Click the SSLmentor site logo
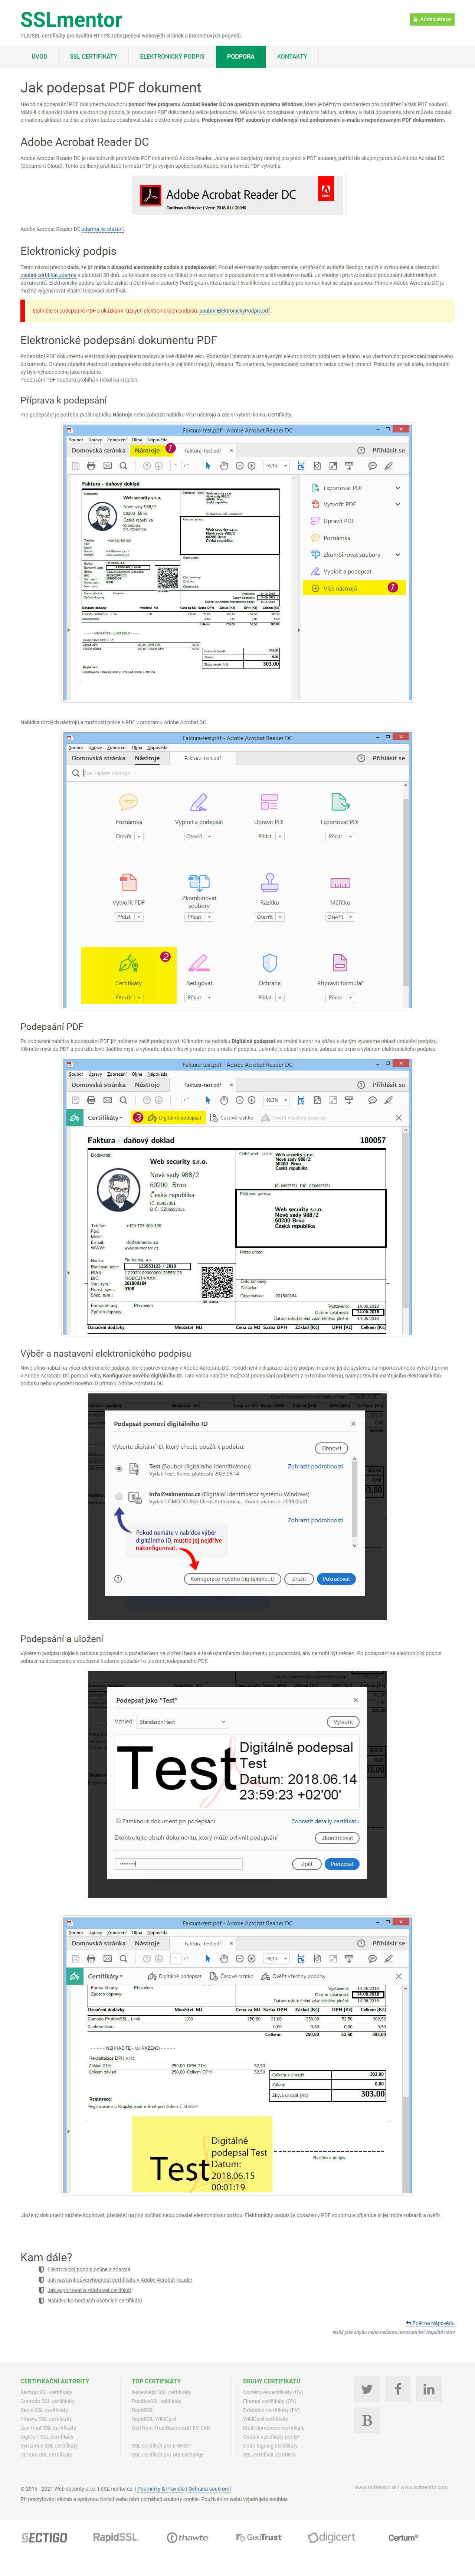The height and width of the screenshot is (2576, 475). pyautogui.click(x=71, y=20)
